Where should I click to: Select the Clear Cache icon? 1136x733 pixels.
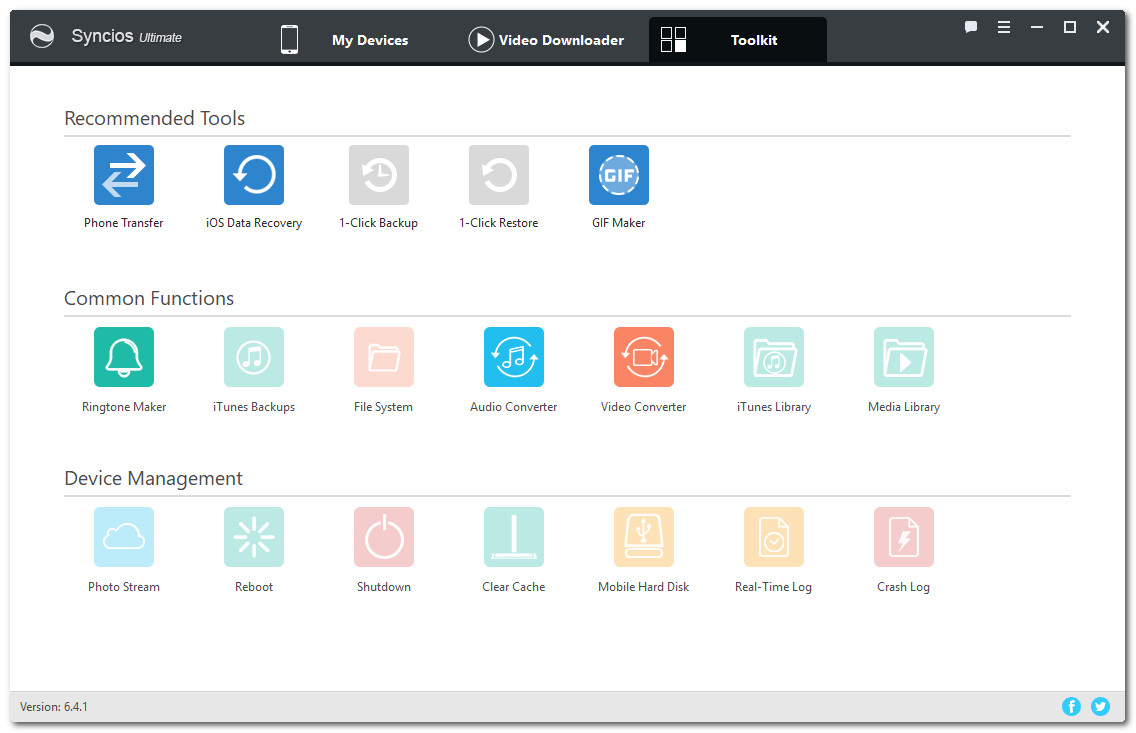click(x=514, y=537)
